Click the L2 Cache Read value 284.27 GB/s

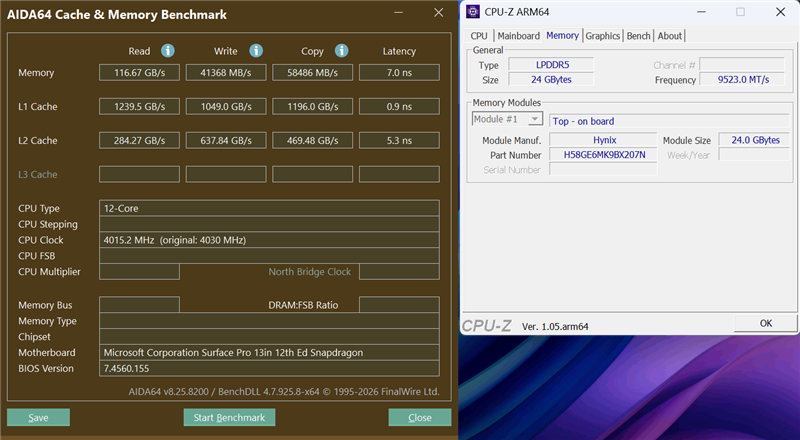pyautogui.click(x=139, y=140)
